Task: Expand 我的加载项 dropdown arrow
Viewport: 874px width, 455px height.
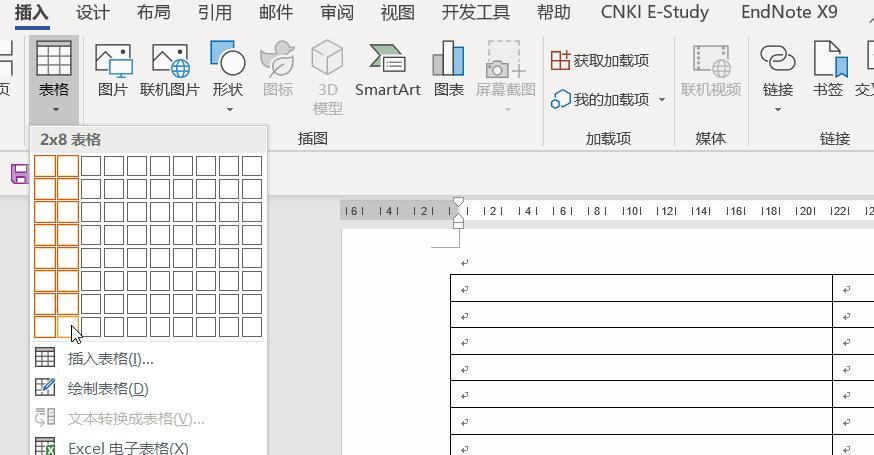Action: pos(662,100)
